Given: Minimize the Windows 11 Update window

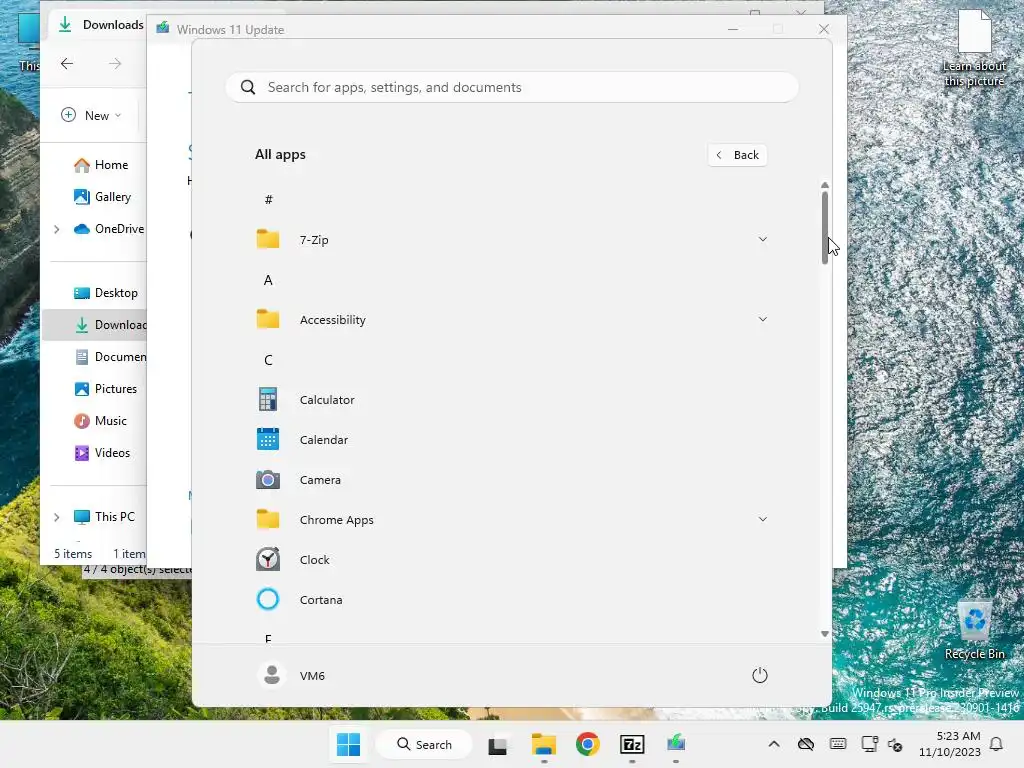Looking at the screenshot, I should tap(733, 29).
